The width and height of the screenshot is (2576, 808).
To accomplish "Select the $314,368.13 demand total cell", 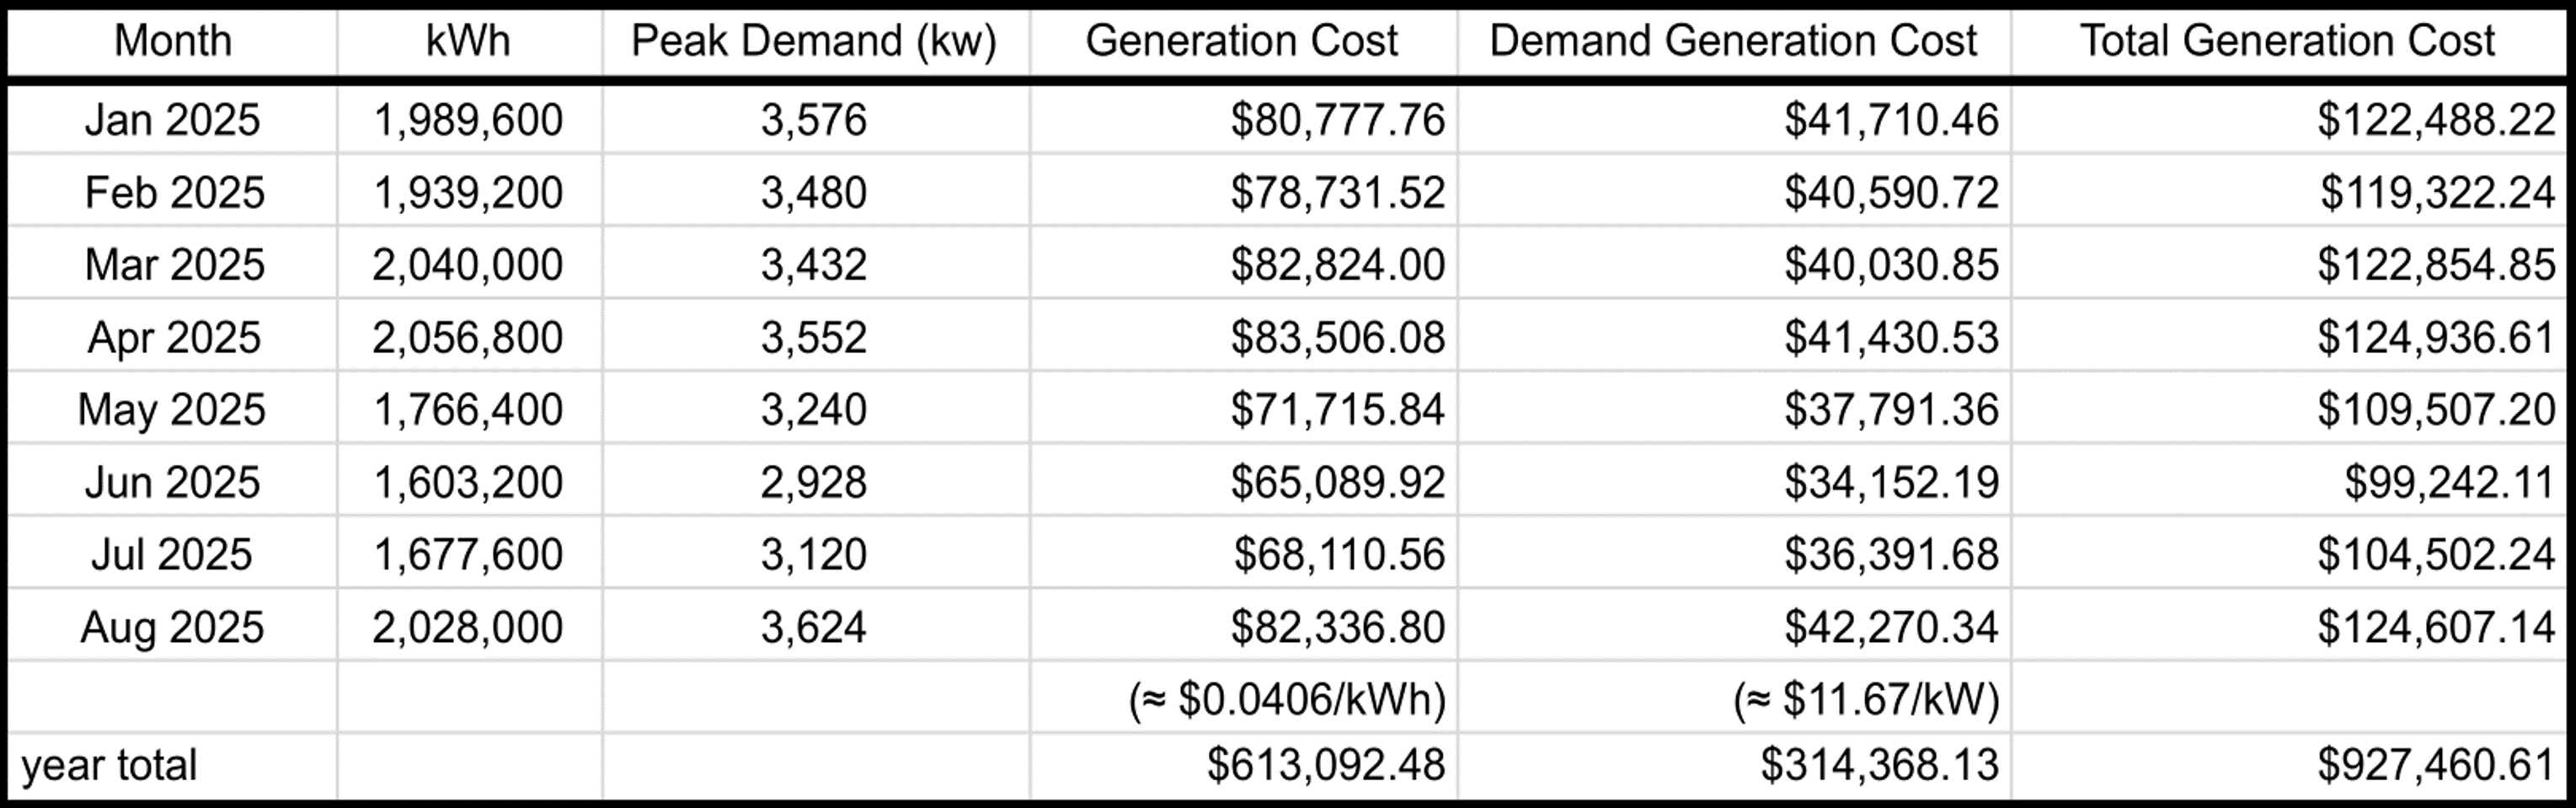I will coord(1879,765).
